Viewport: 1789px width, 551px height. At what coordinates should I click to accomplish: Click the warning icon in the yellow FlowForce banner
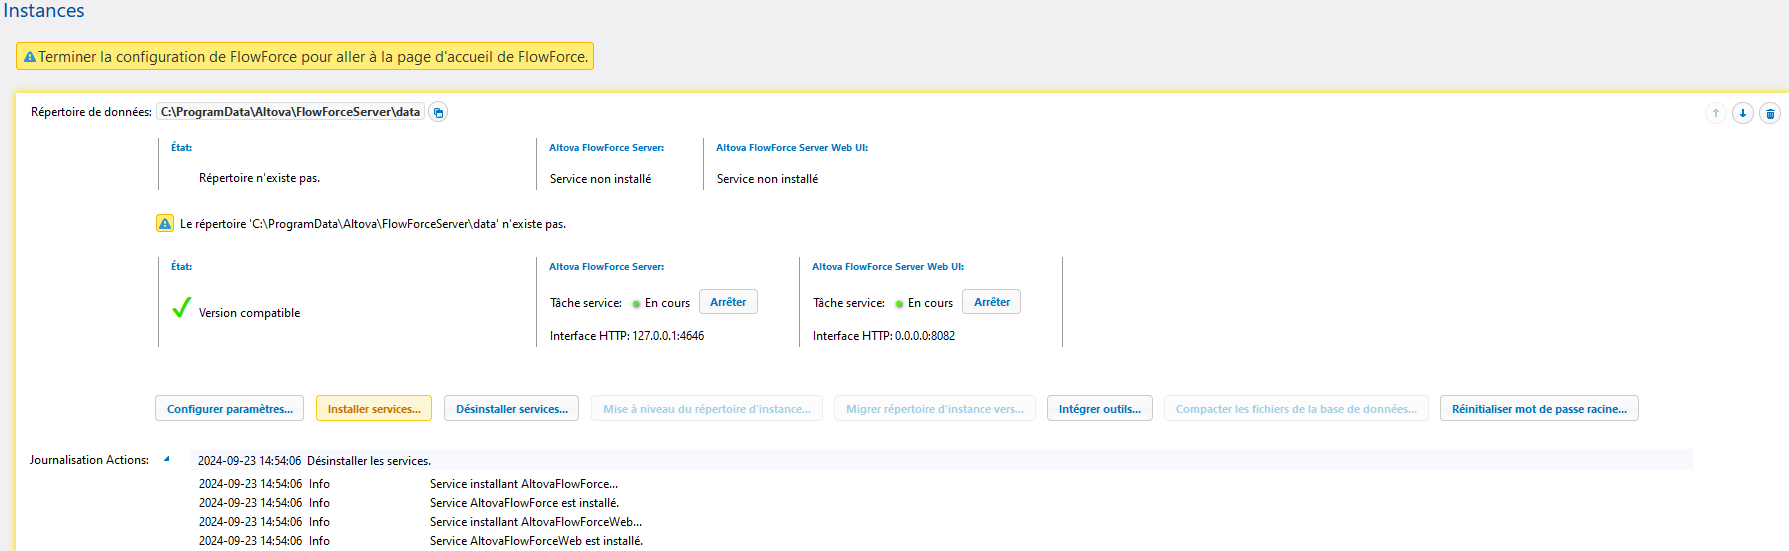[x=30, y=57]
